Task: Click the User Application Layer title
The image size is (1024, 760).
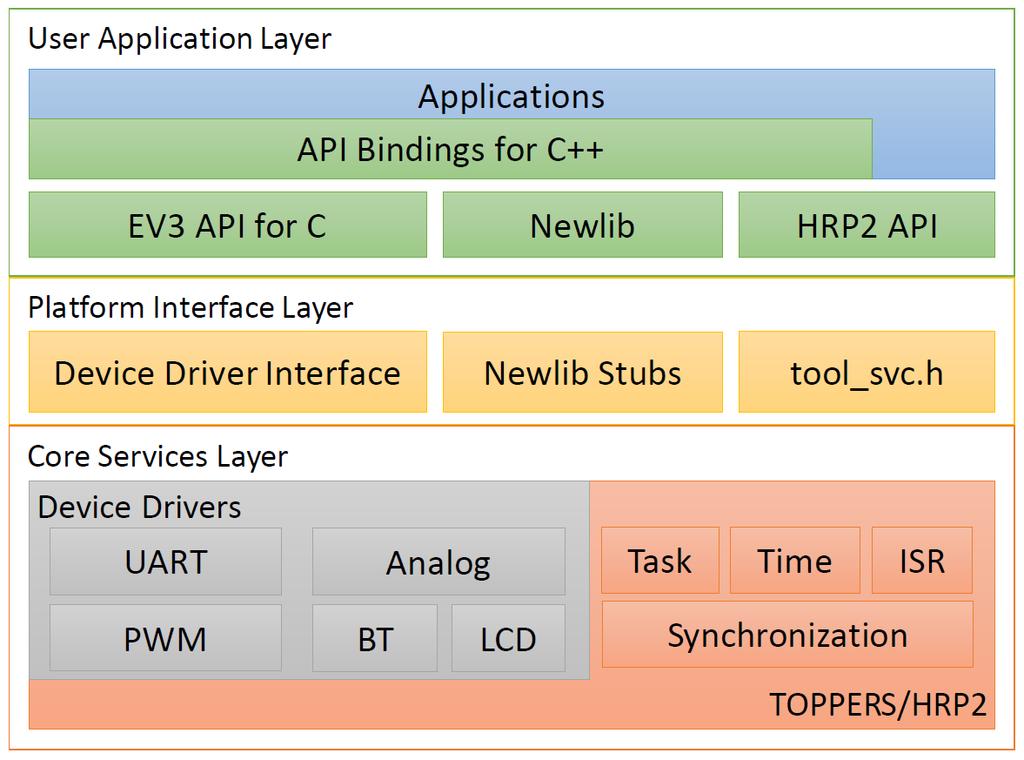Action: pyautogui.click(x=180, y=39)
